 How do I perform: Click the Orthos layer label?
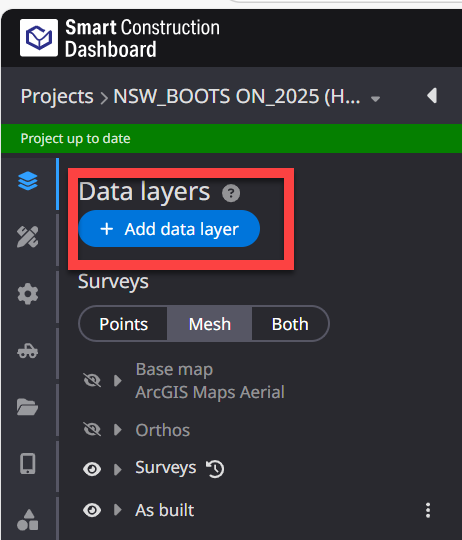click(x=162, y=430)
